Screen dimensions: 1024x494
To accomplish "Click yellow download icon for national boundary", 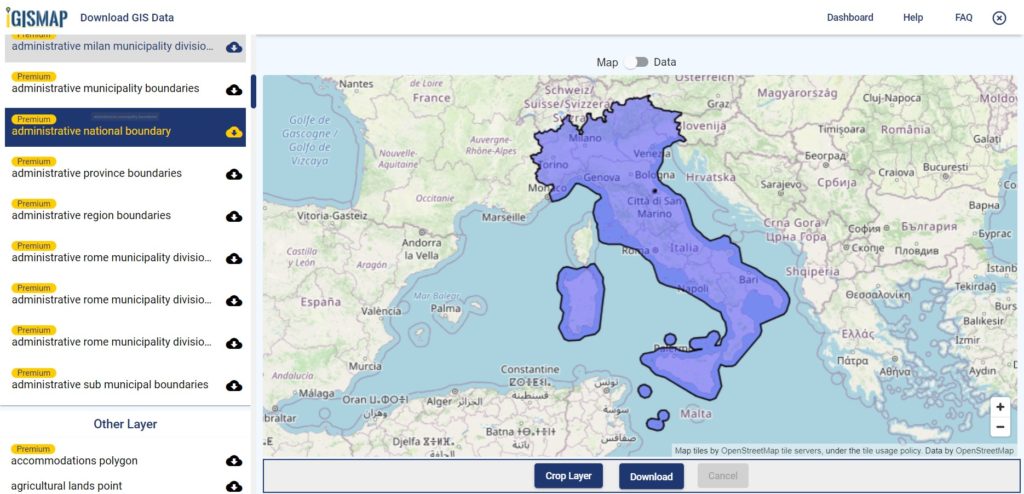I will click(234, 132).
